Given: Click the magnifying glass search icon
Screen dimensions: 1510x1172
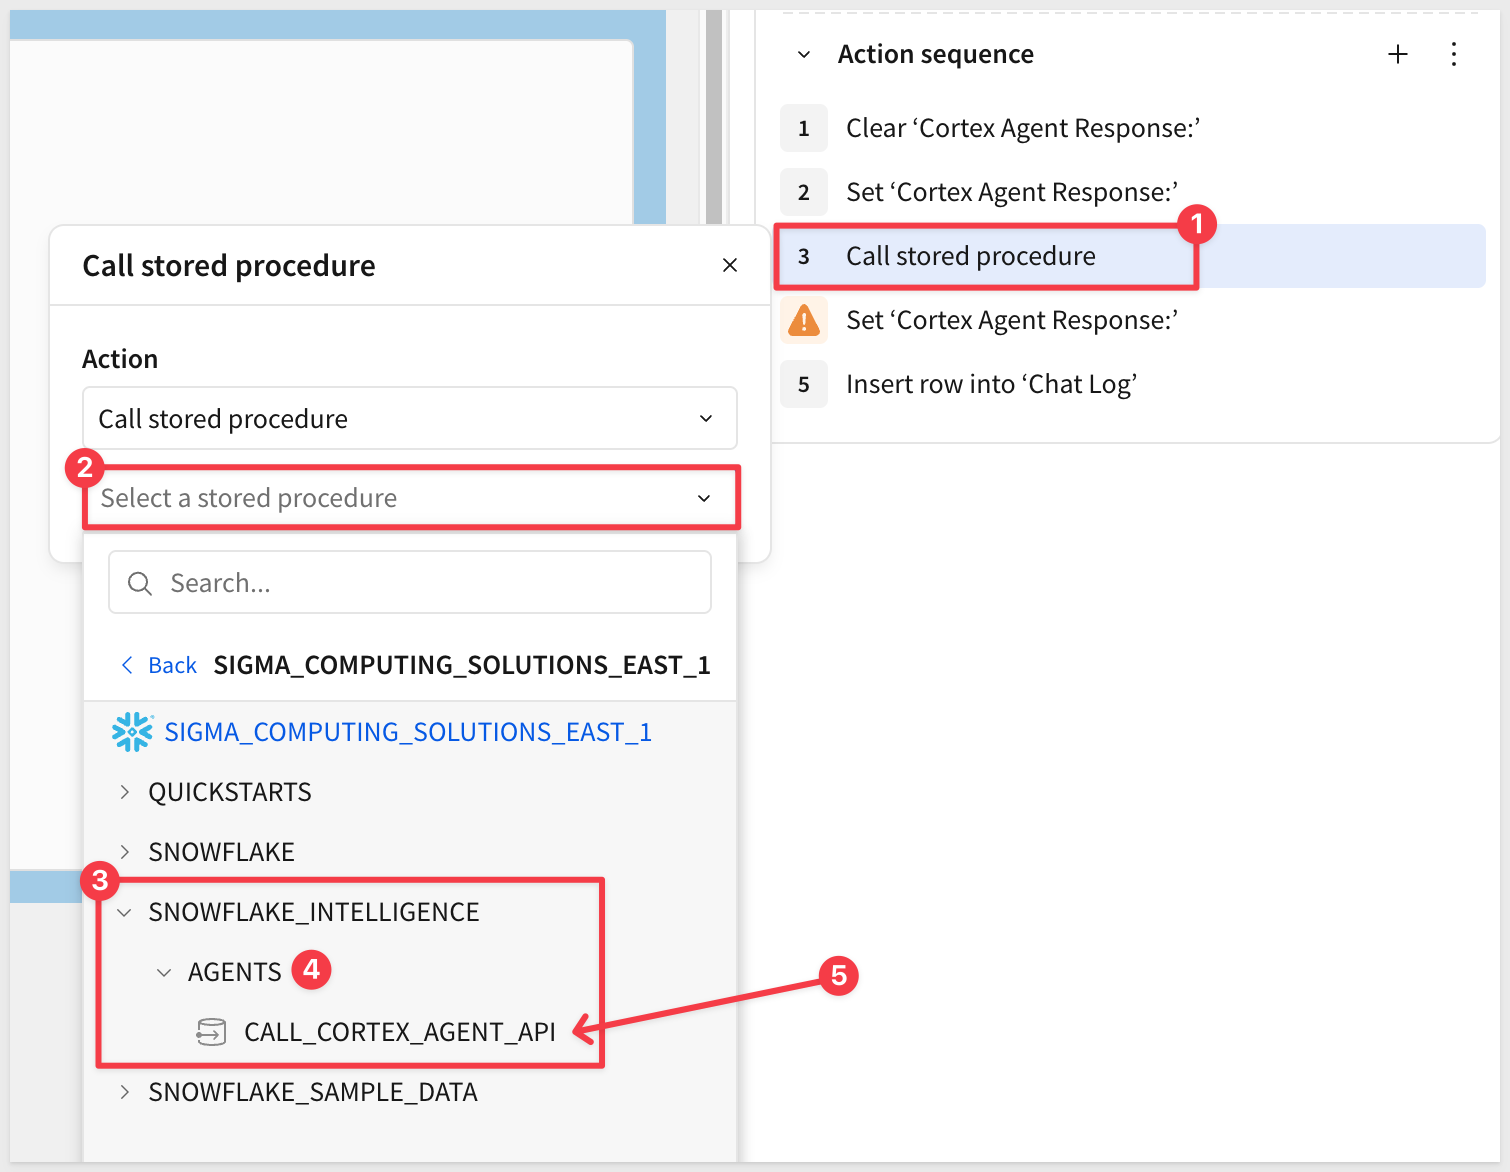Looking at the screenshot, I should tap(140, 583).
